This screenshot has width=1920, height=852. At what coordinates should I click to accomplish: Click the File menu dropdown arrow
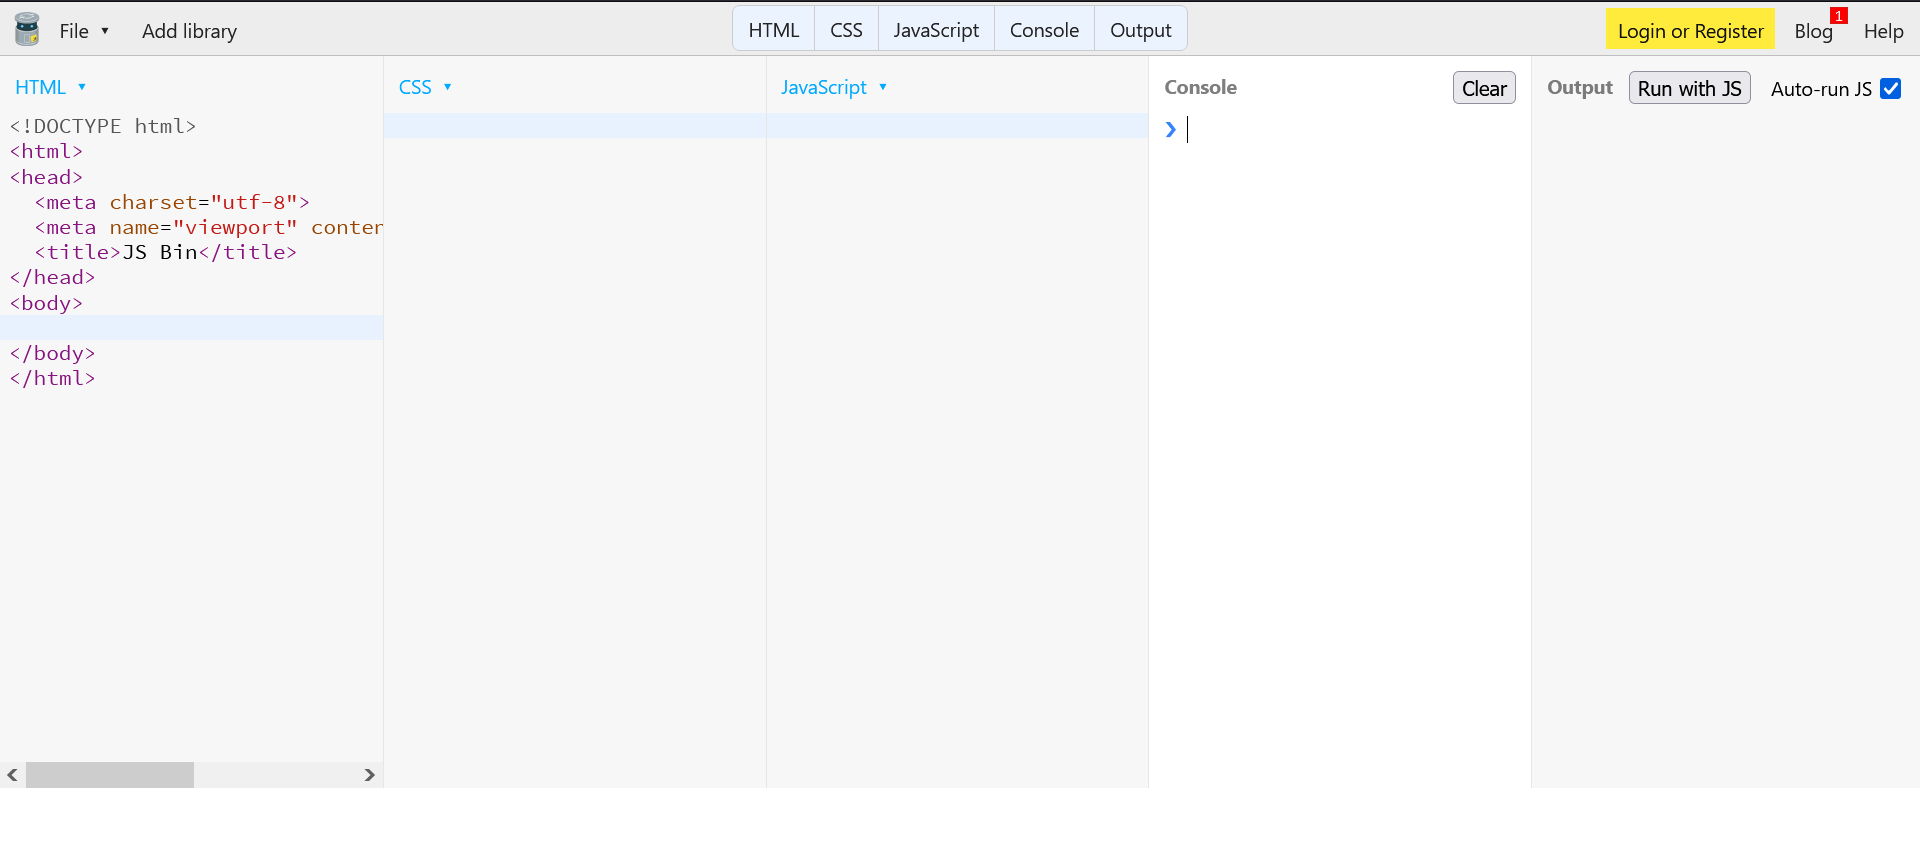pos(105,31)
